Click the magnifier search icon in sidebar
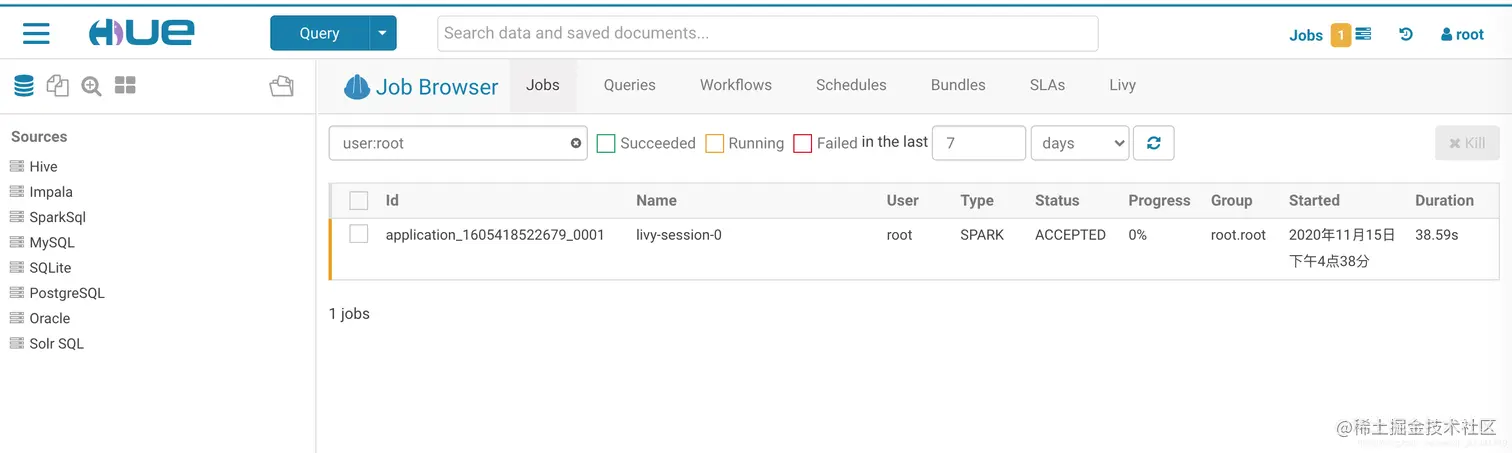 point(92,86)
